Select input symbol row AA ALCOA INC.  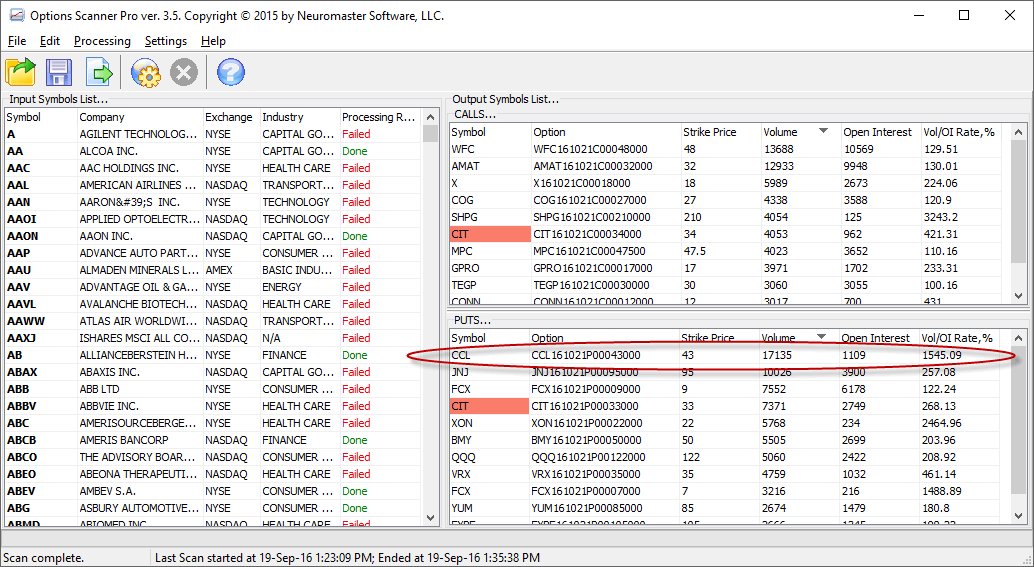click(x=212, y=151)
